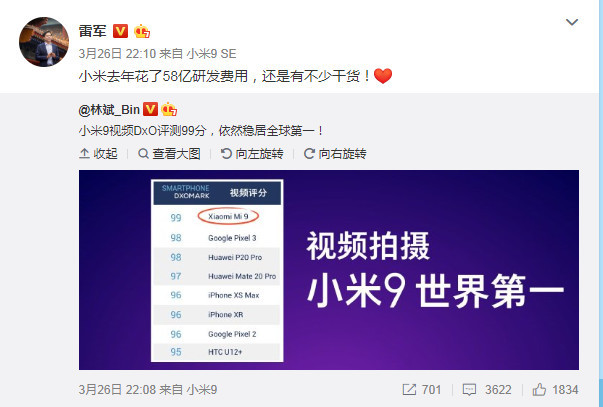Open the 3月26日 22:10 post timestamp
The height and width of the screenshot is (407, 603).
pos(117,53)
